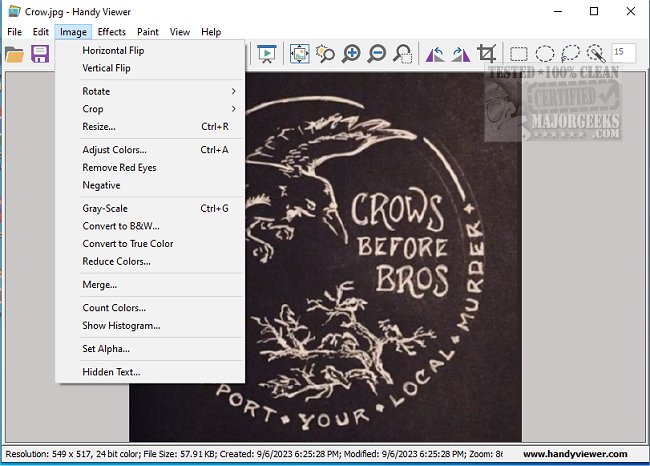650x466 pixels.
Task: Choose lasso freehand selection tool
Action: 570,54
